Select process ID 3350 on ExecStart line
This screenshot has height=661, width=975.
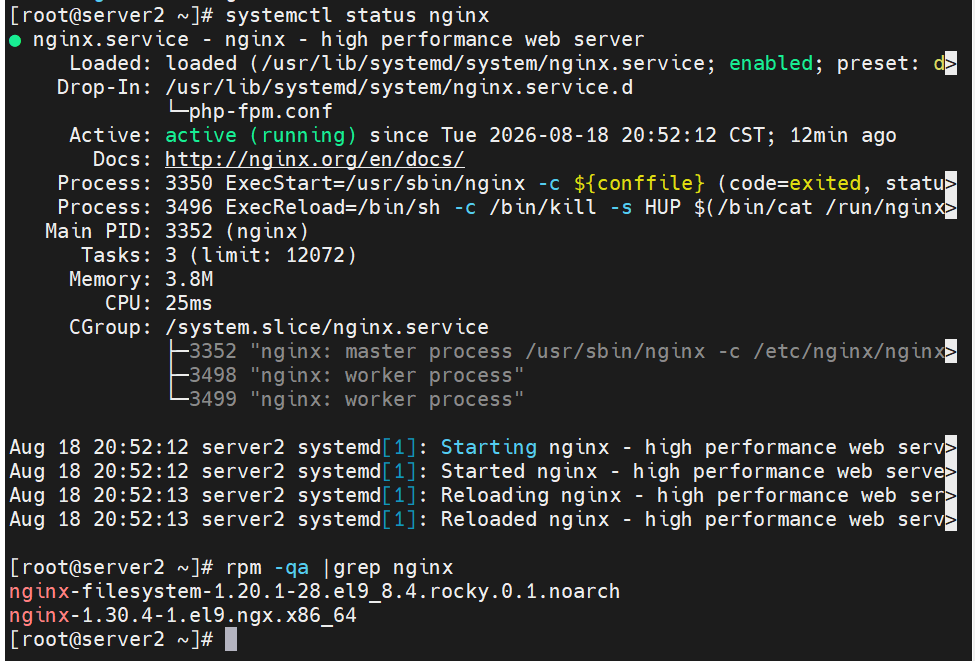click(188, 183)
